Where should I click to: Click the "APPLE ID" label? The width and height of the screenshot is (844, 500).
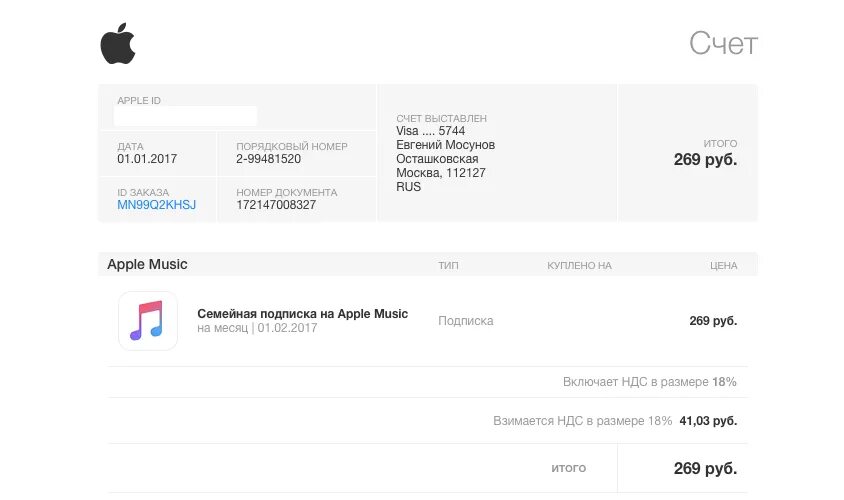coord(139,101)
